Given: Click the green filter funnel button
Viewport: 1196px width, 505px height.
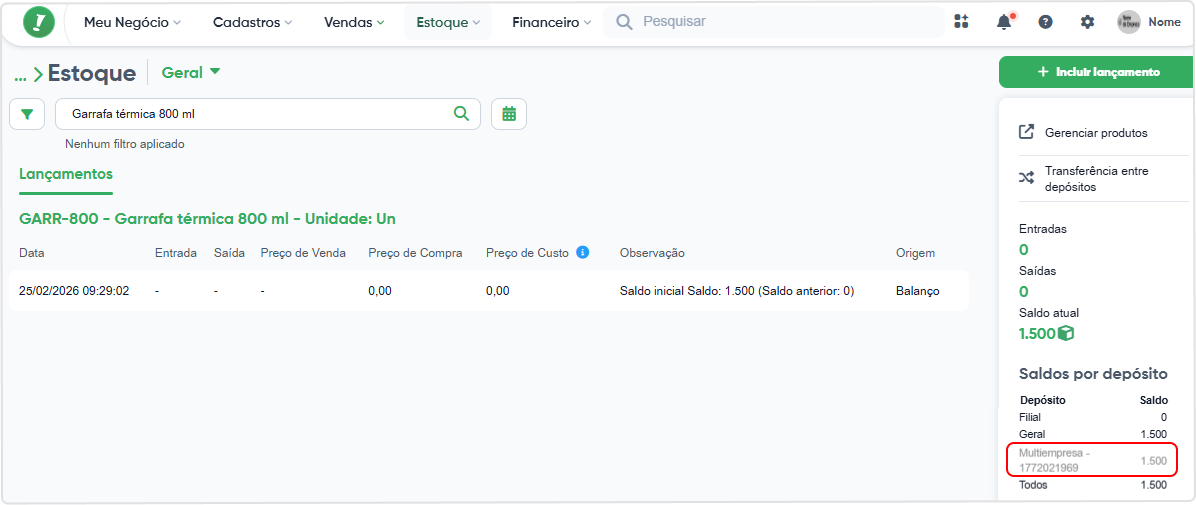Looking at the screenshot, I should pyautogui.click(x=27, y=114).
